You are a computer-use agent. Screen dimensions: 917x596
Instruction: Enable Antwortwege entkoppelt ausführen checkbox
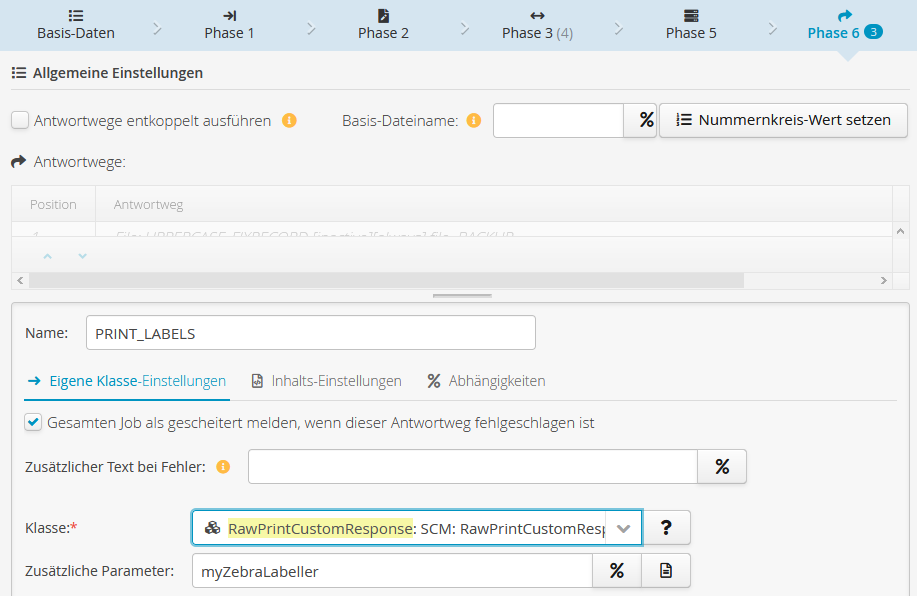pos(20,121)
